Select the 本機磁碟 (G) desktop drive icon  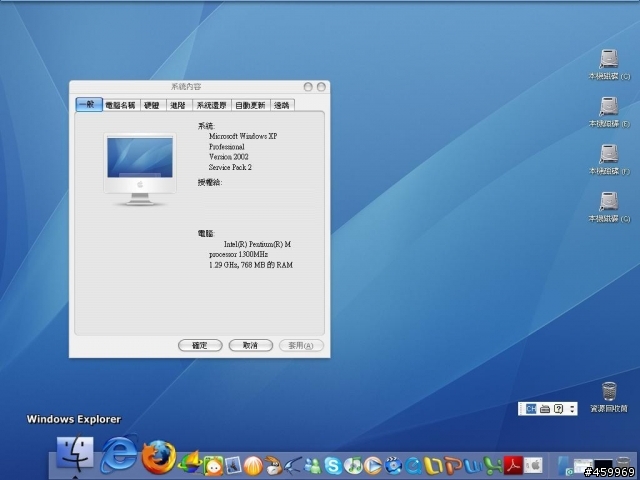tap(609, 207)
